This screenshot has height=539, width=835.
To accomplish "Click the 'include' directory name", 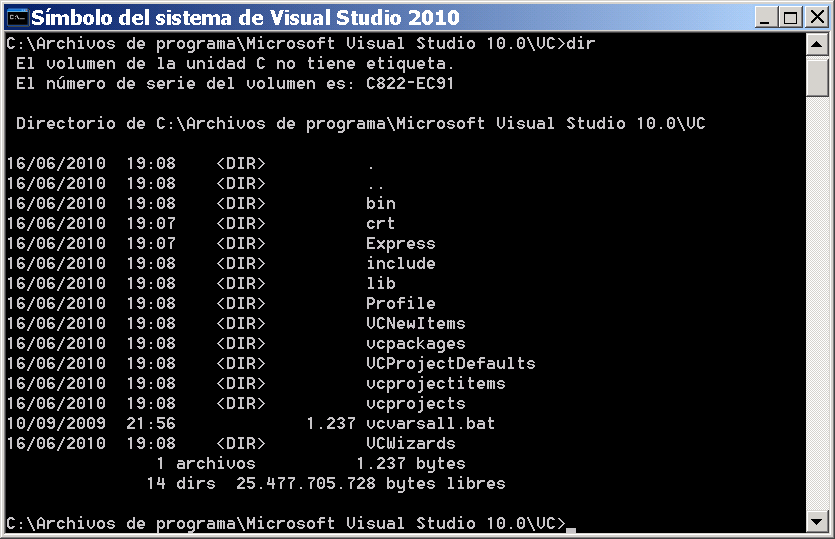I will click(400, 264).
